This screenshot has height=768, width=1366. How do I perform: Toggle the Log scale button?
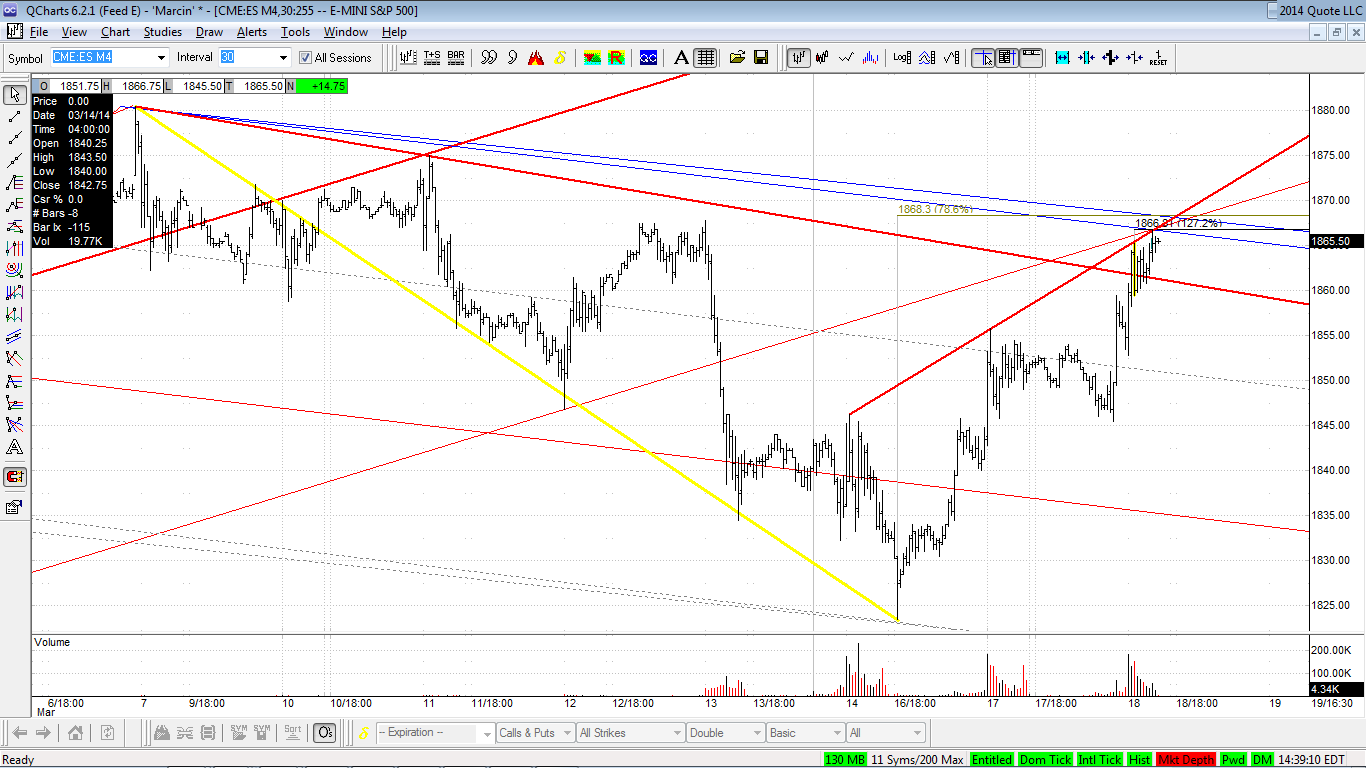[903, 57]
